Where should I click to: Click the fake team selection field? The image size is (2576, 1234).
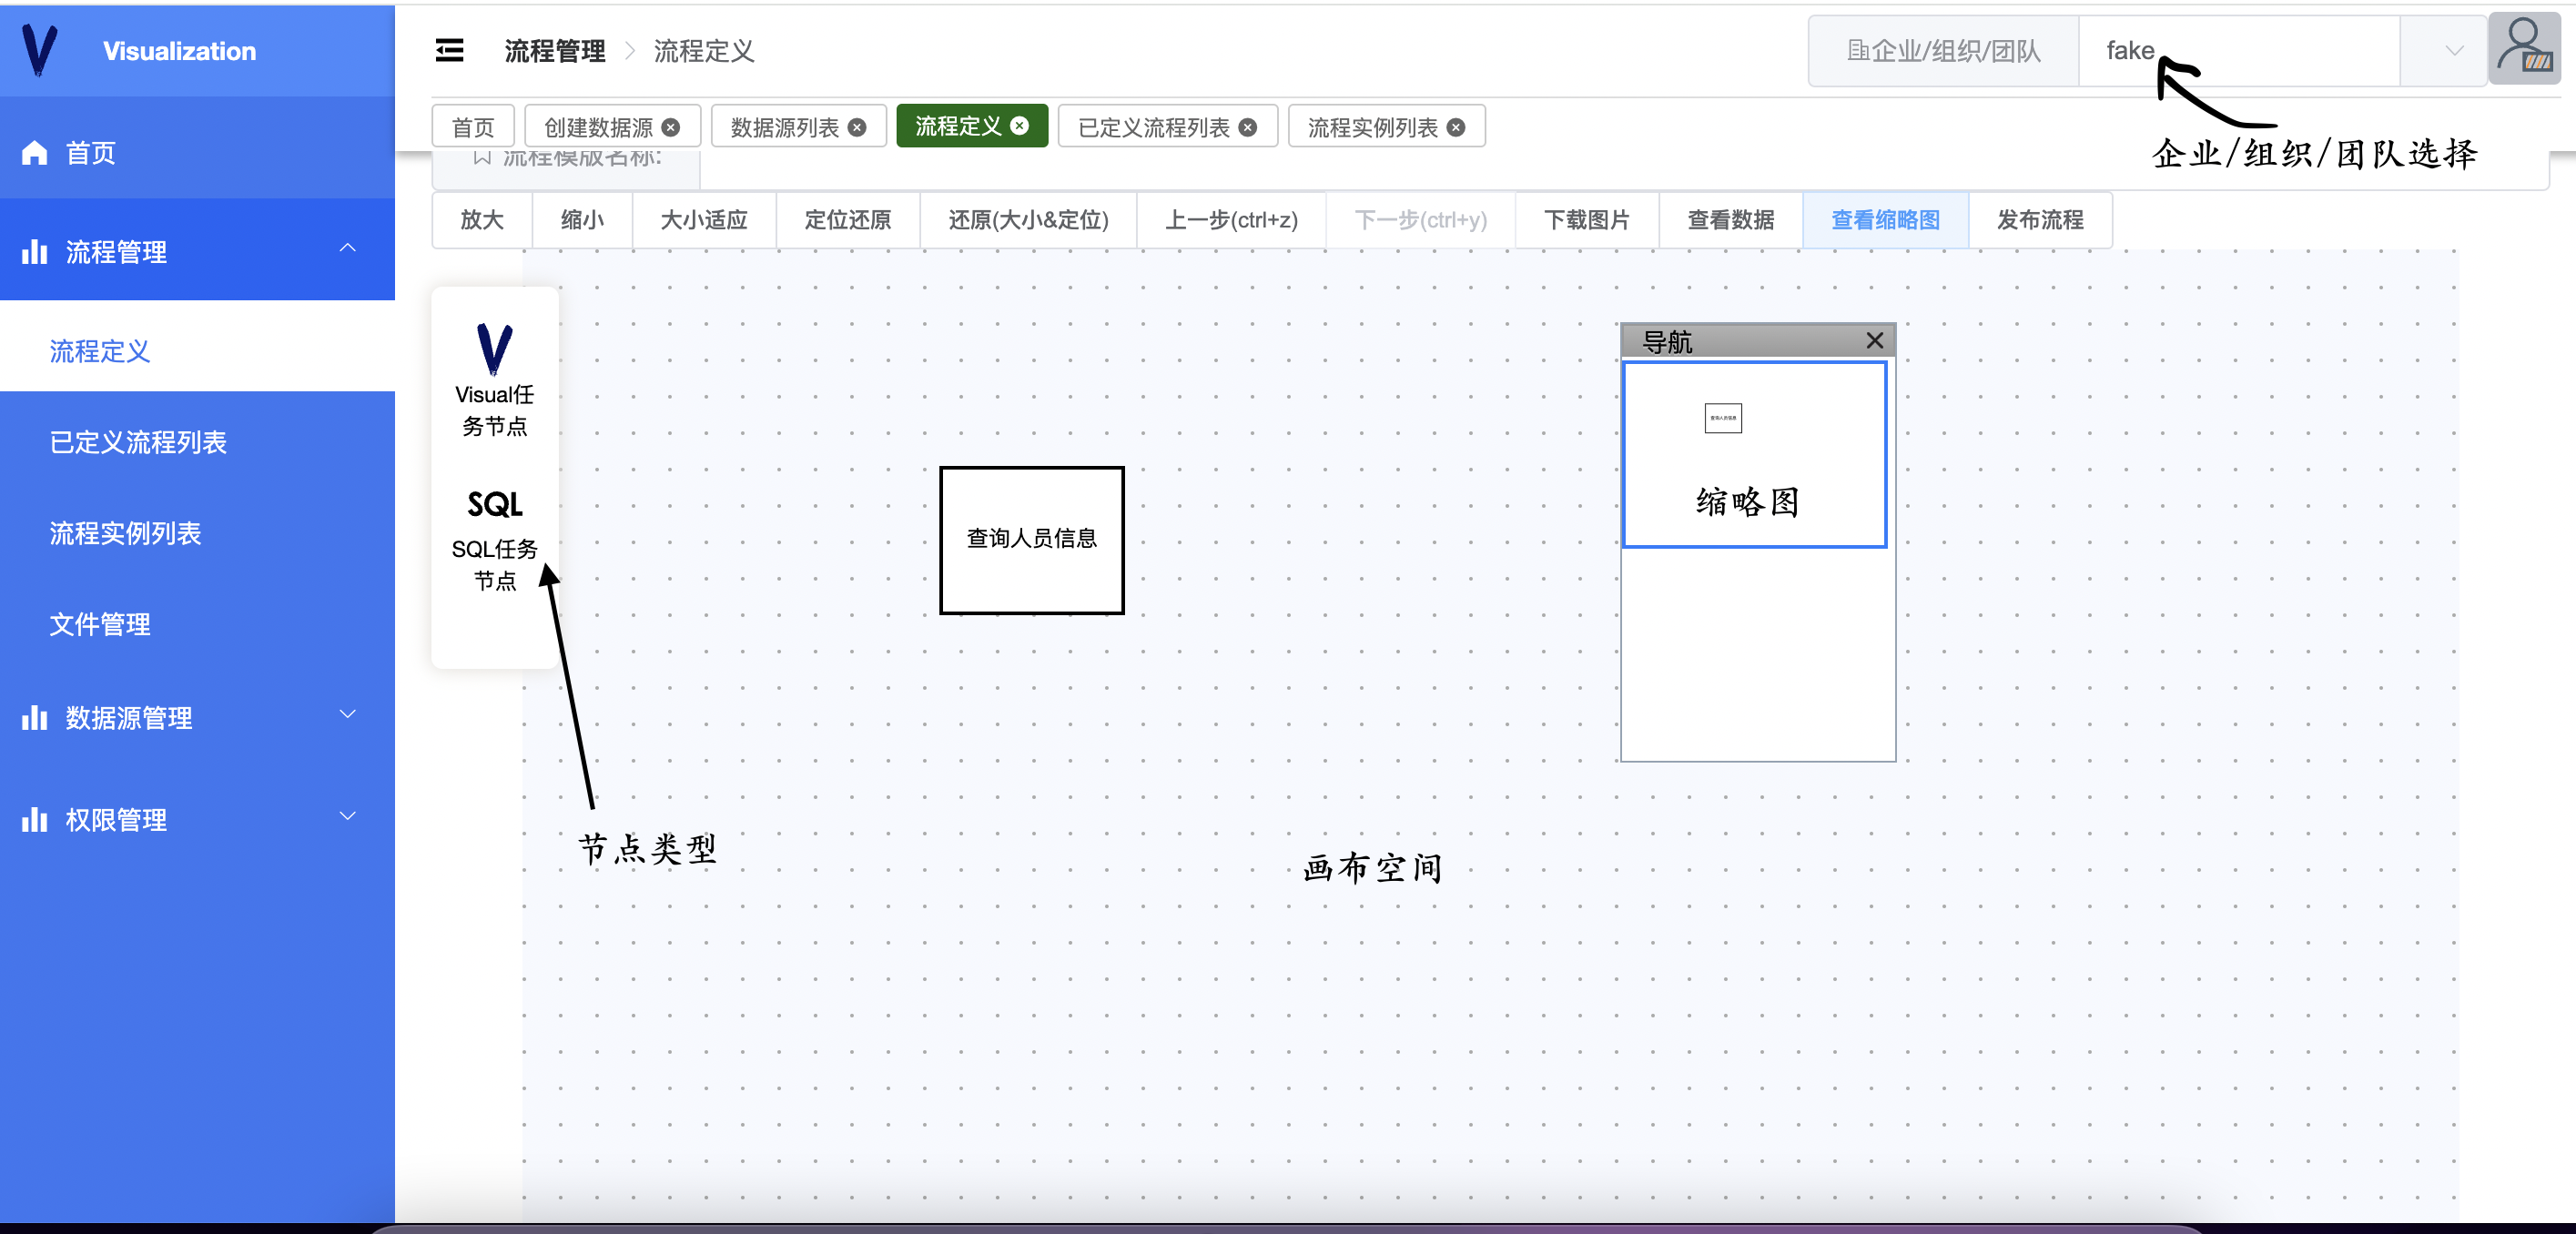[2239, 51]
